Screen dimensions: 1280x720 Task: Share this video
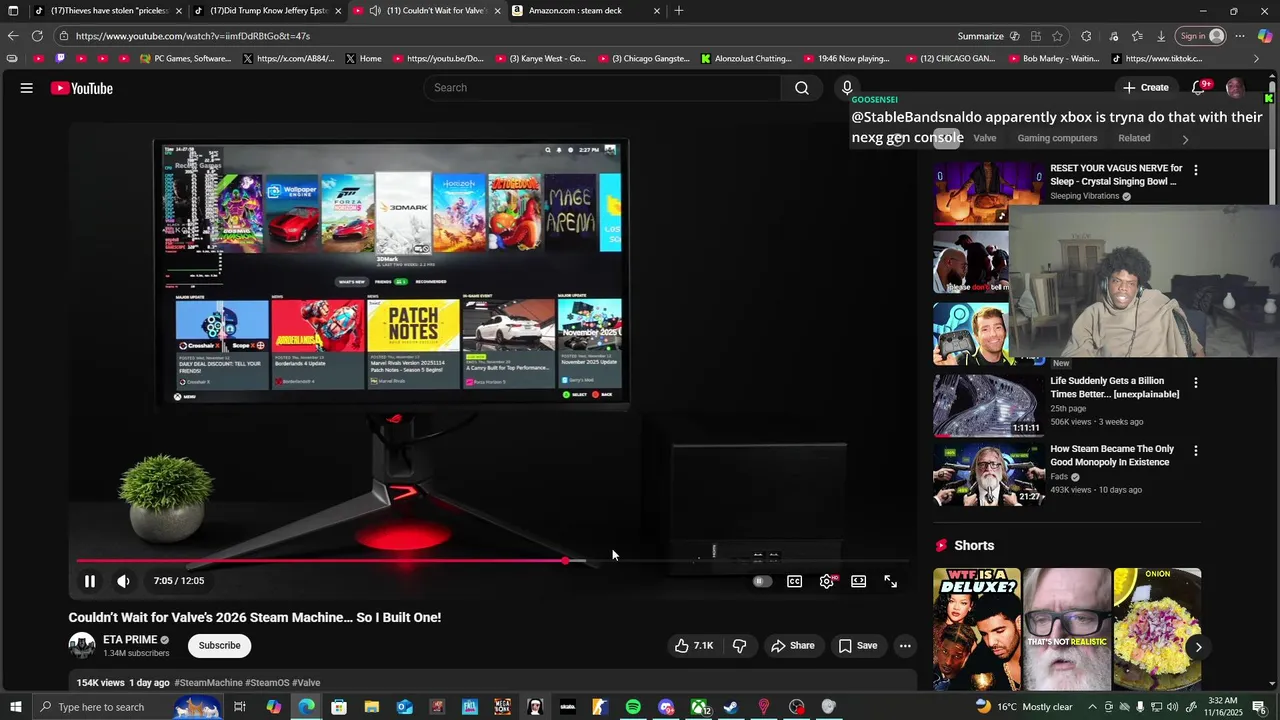pyautogui.click(x=792, y=646)
